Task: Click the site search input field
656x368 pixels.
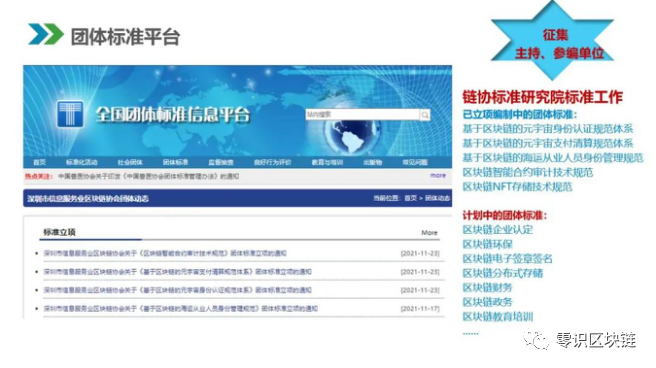Action: pyautogui.click(x=362, y=115)
